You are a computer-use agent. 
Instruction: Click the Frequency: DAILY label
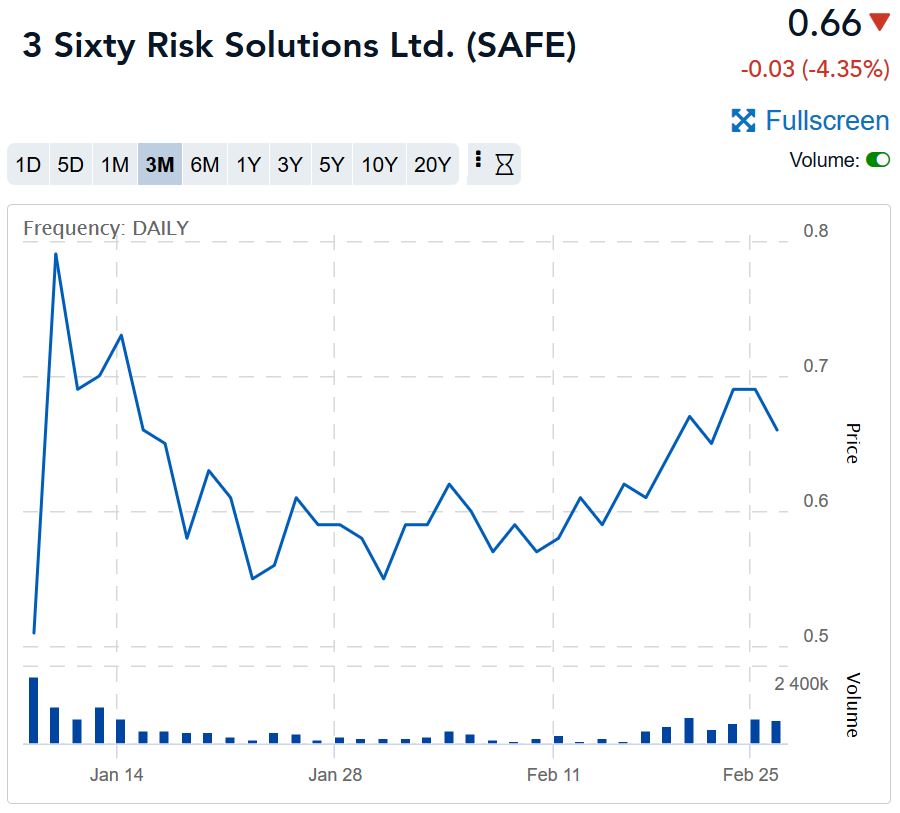106,228
